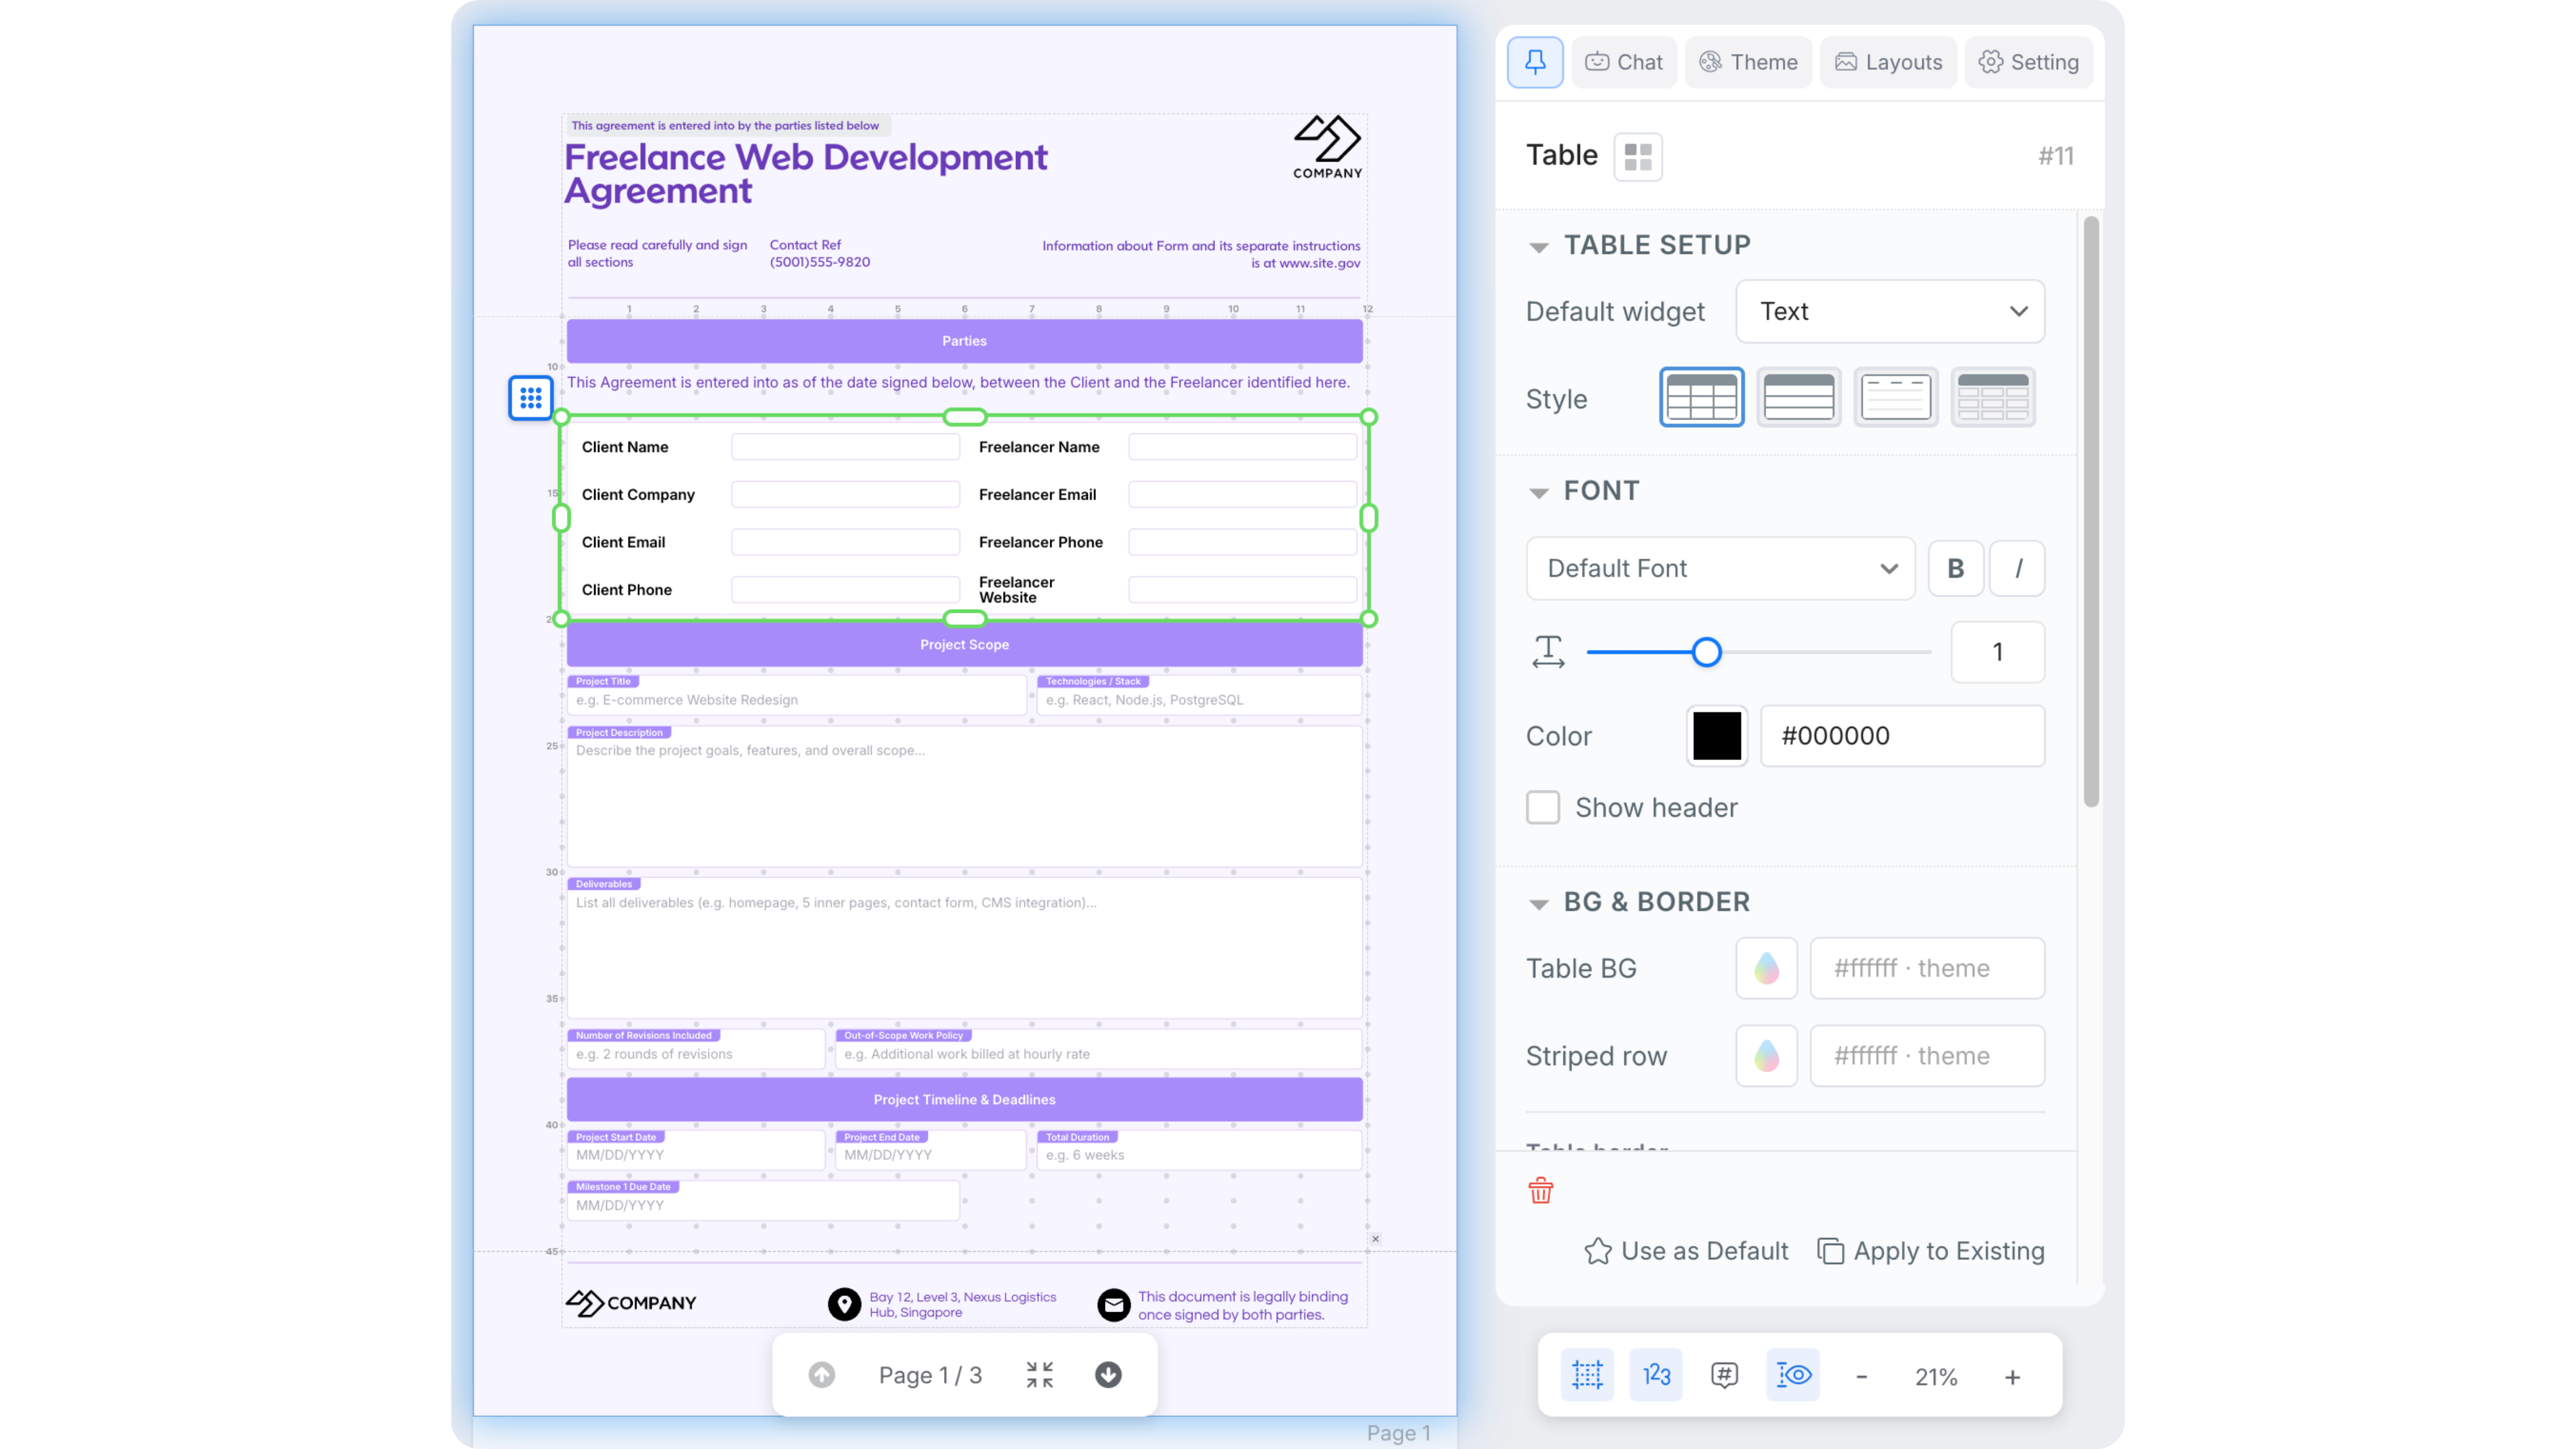
Task: Collapse the TABLE SETUP section
Action: point(1539,246)
